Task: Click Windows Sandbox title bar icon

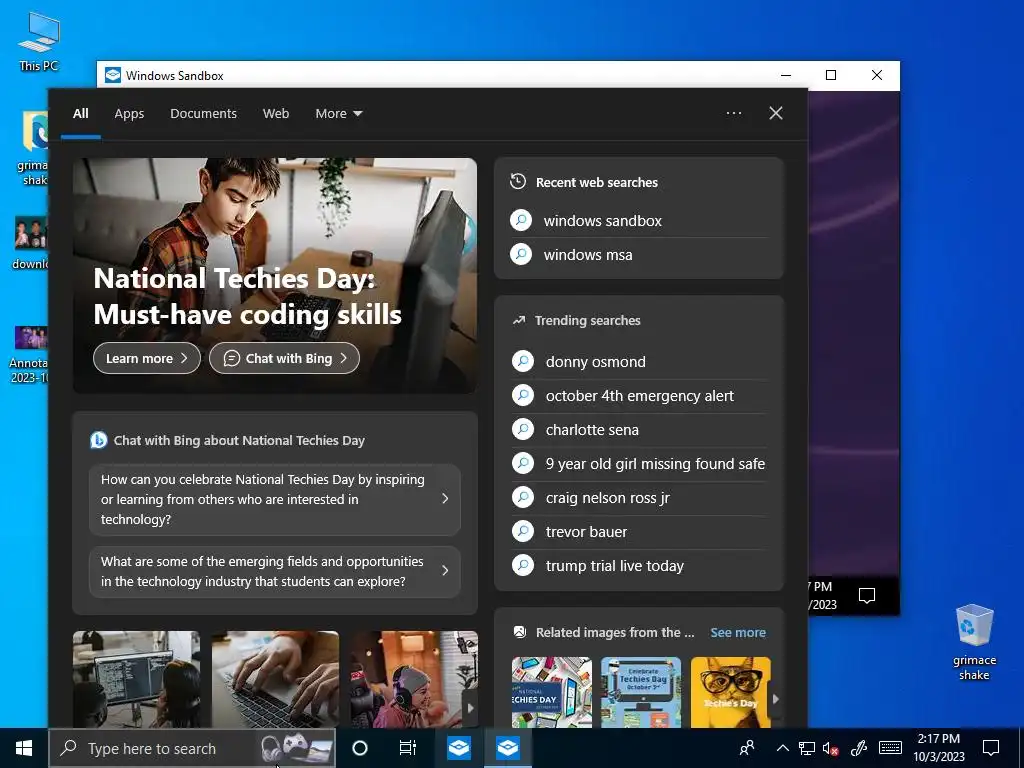Action: 113,75
